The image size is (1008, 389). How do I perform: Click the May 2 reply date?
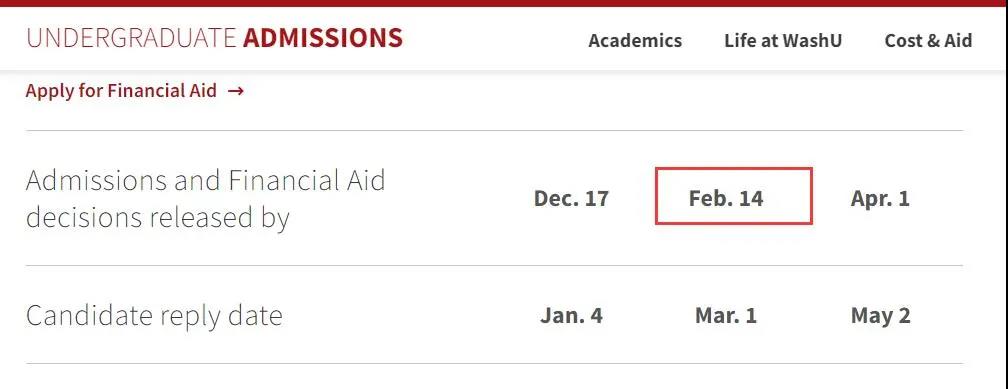(x=880, y=316)
